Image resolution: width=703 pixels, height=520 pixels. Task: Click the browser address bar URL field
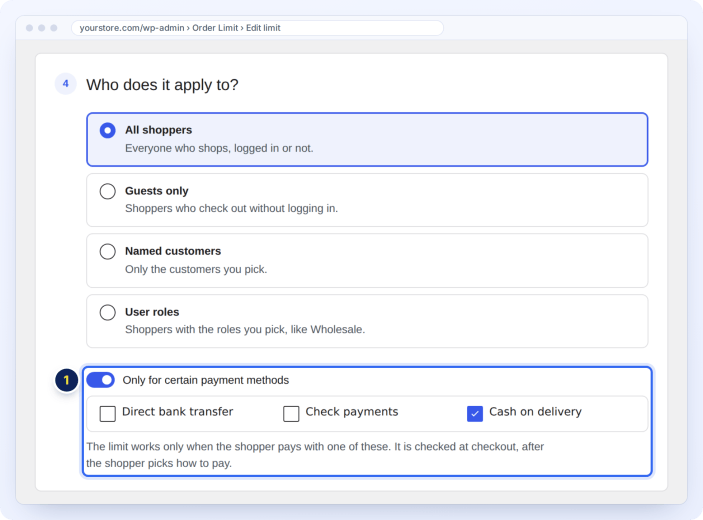point(257,28)
